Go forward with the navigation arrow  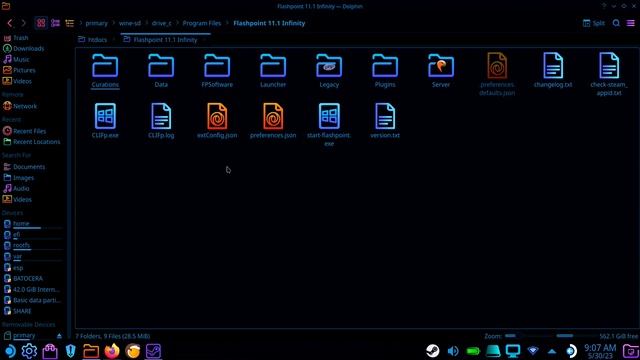[x=24, y=23]
